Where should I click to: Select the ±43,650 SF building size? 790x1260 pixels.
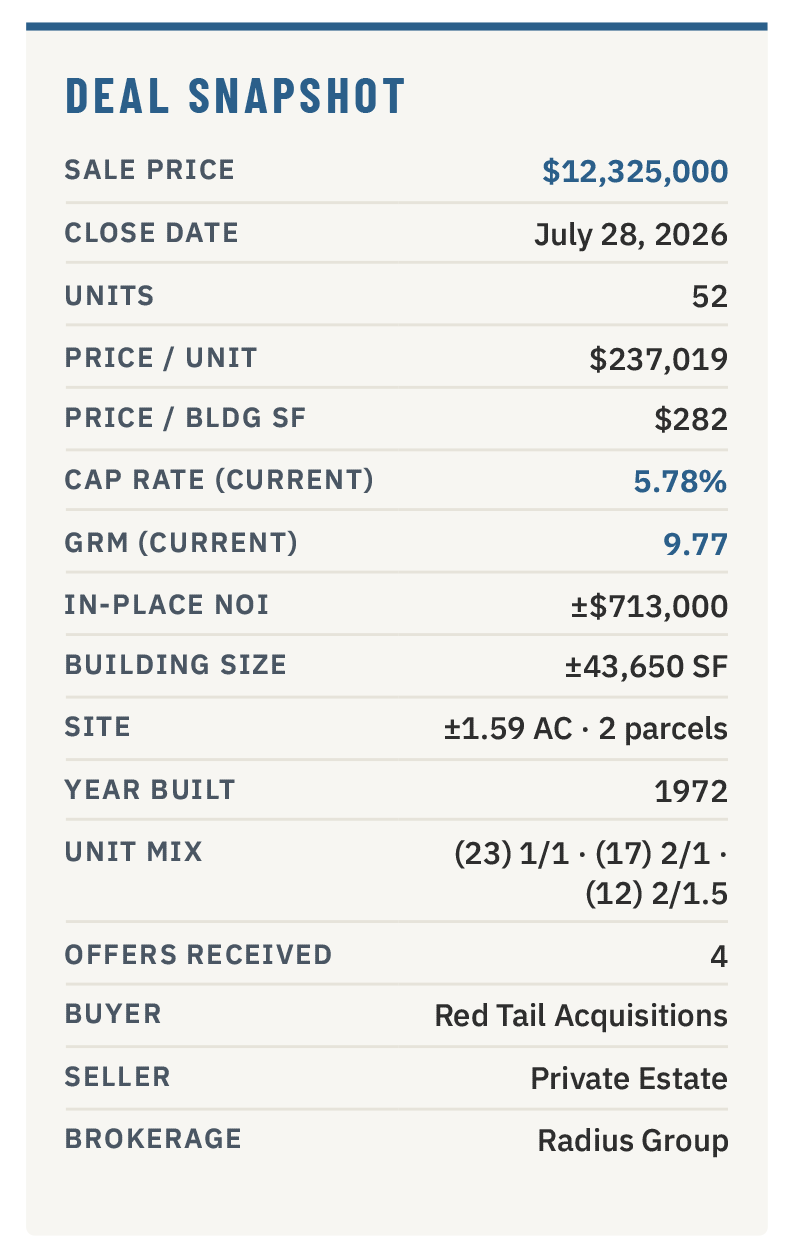point(647,667)
